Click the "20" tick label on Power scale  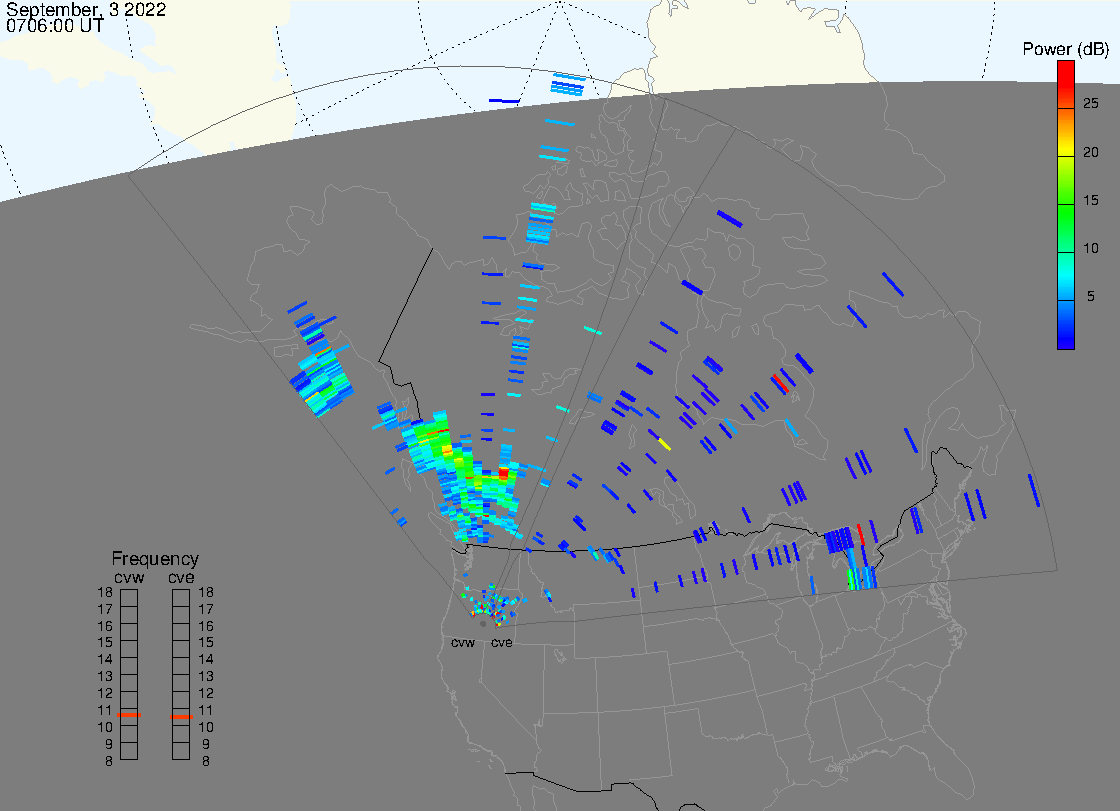pyautogui.click(x=1091, y=152)
